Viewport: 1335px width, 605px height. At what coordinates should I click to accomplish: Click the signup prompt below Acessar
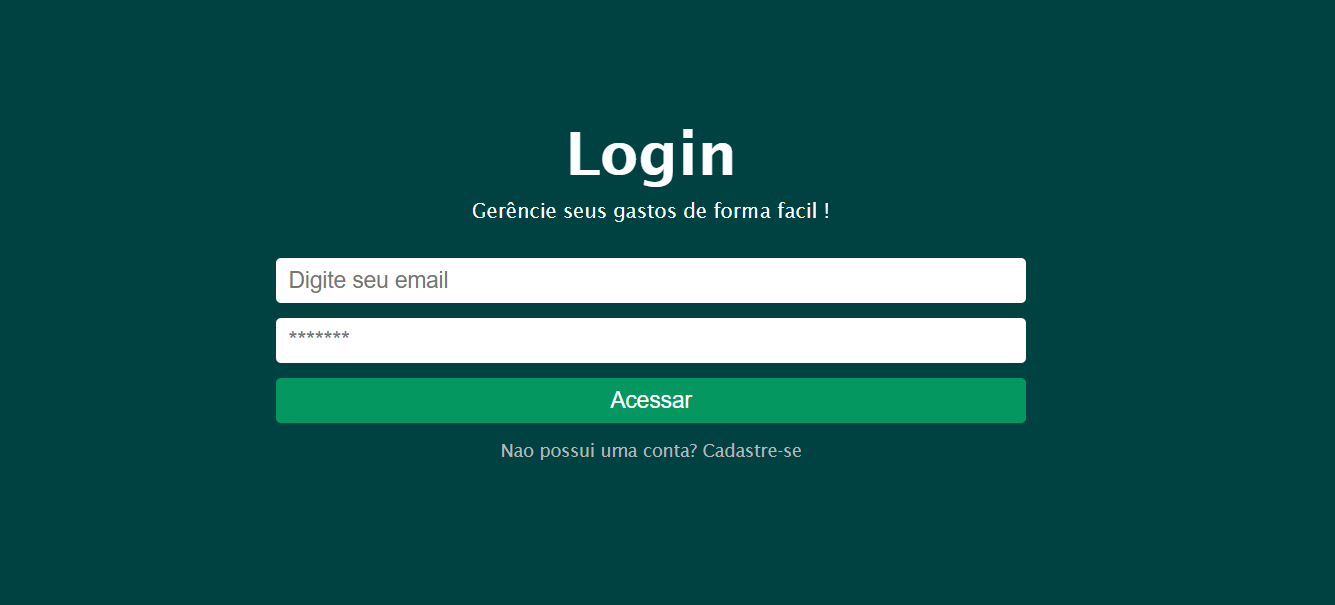[651, 451]
